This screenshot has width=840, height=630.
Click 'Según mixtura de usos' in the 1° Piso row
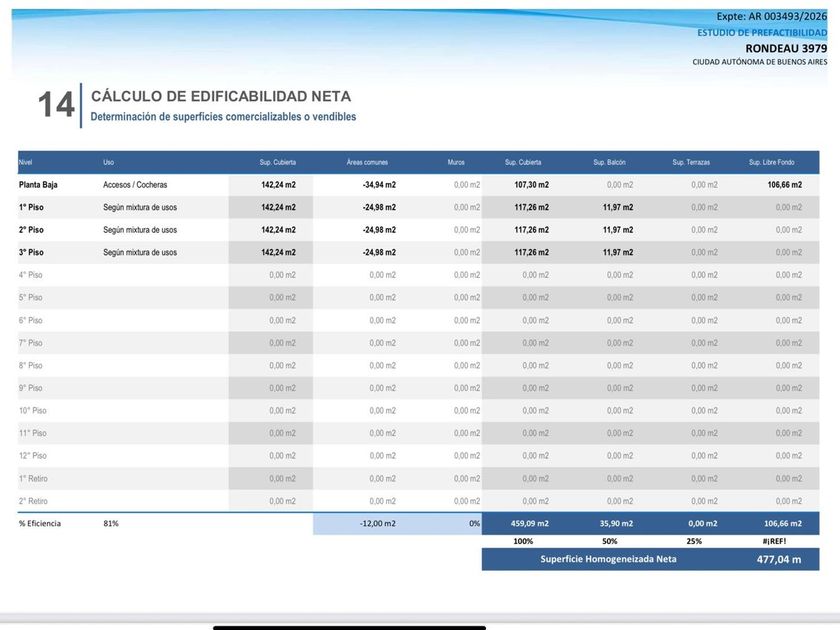pos(140,207)
